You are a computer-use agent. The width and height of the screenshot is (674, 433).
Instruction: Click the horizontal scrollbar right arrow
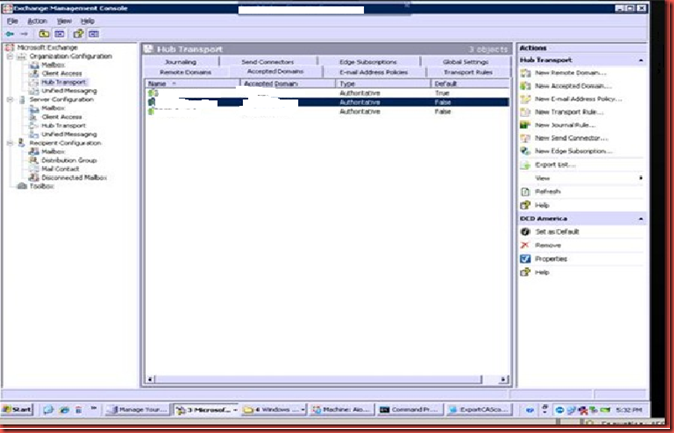click(504, 379)
